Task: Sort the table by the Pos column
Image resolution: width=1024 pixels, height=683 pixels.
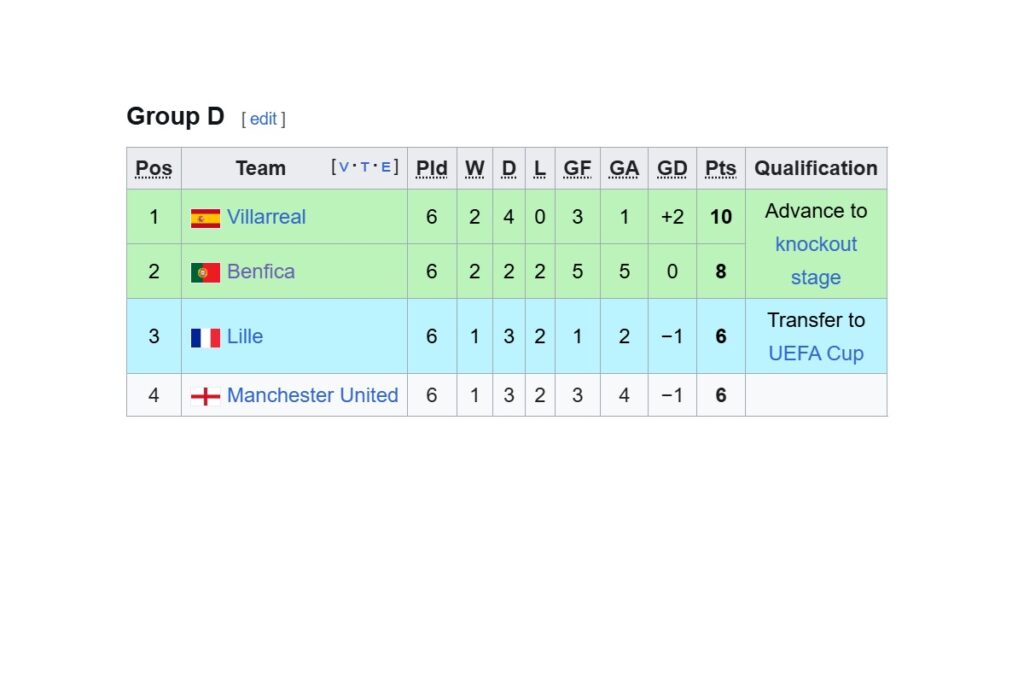Action: coord(153,167)
